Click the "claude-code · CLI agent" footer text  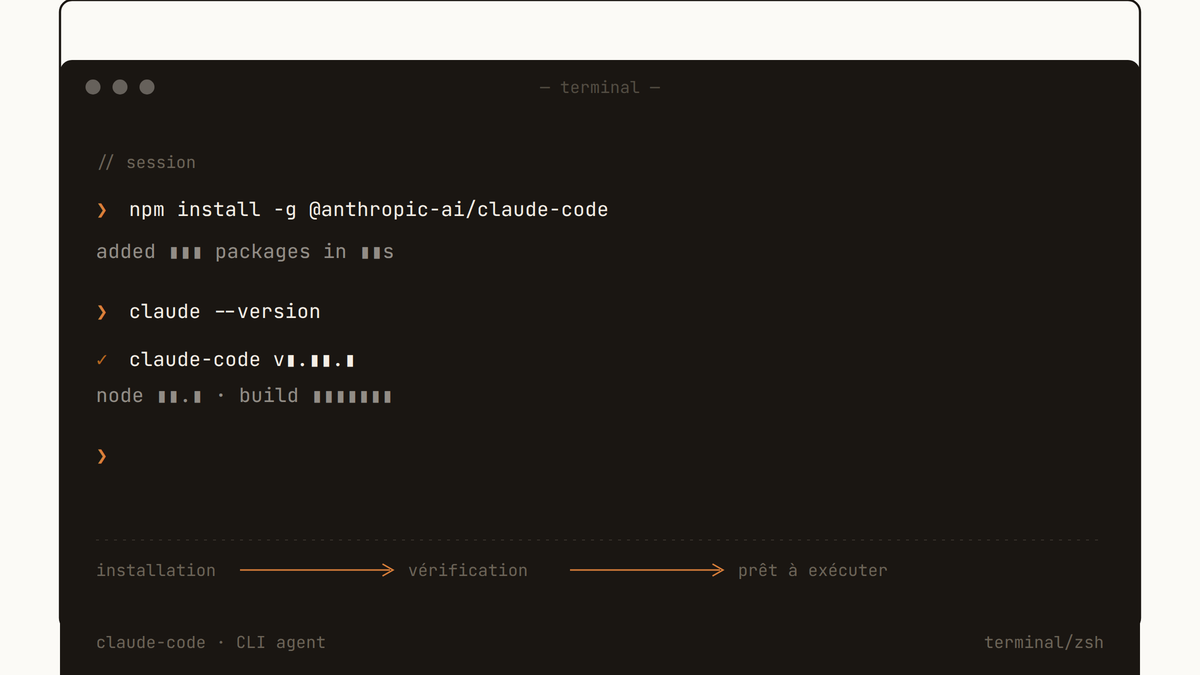click(x=211, y=642)
